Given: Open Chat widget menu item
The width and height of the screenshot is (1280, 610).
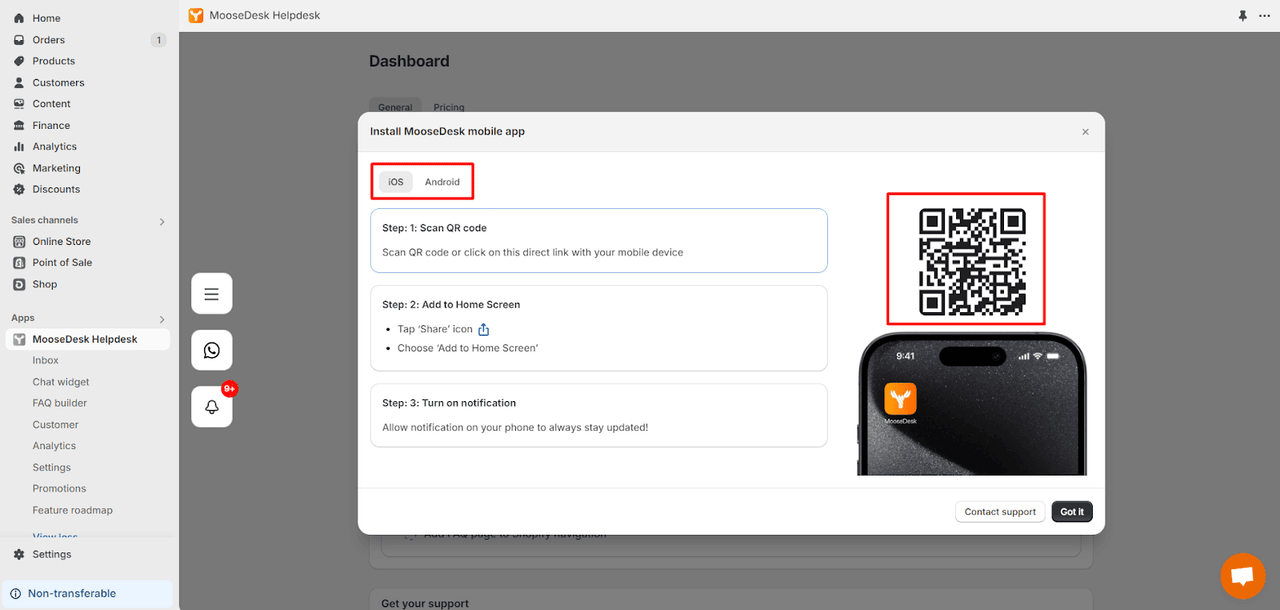Looking at the screenshot, I should (61, 382).
